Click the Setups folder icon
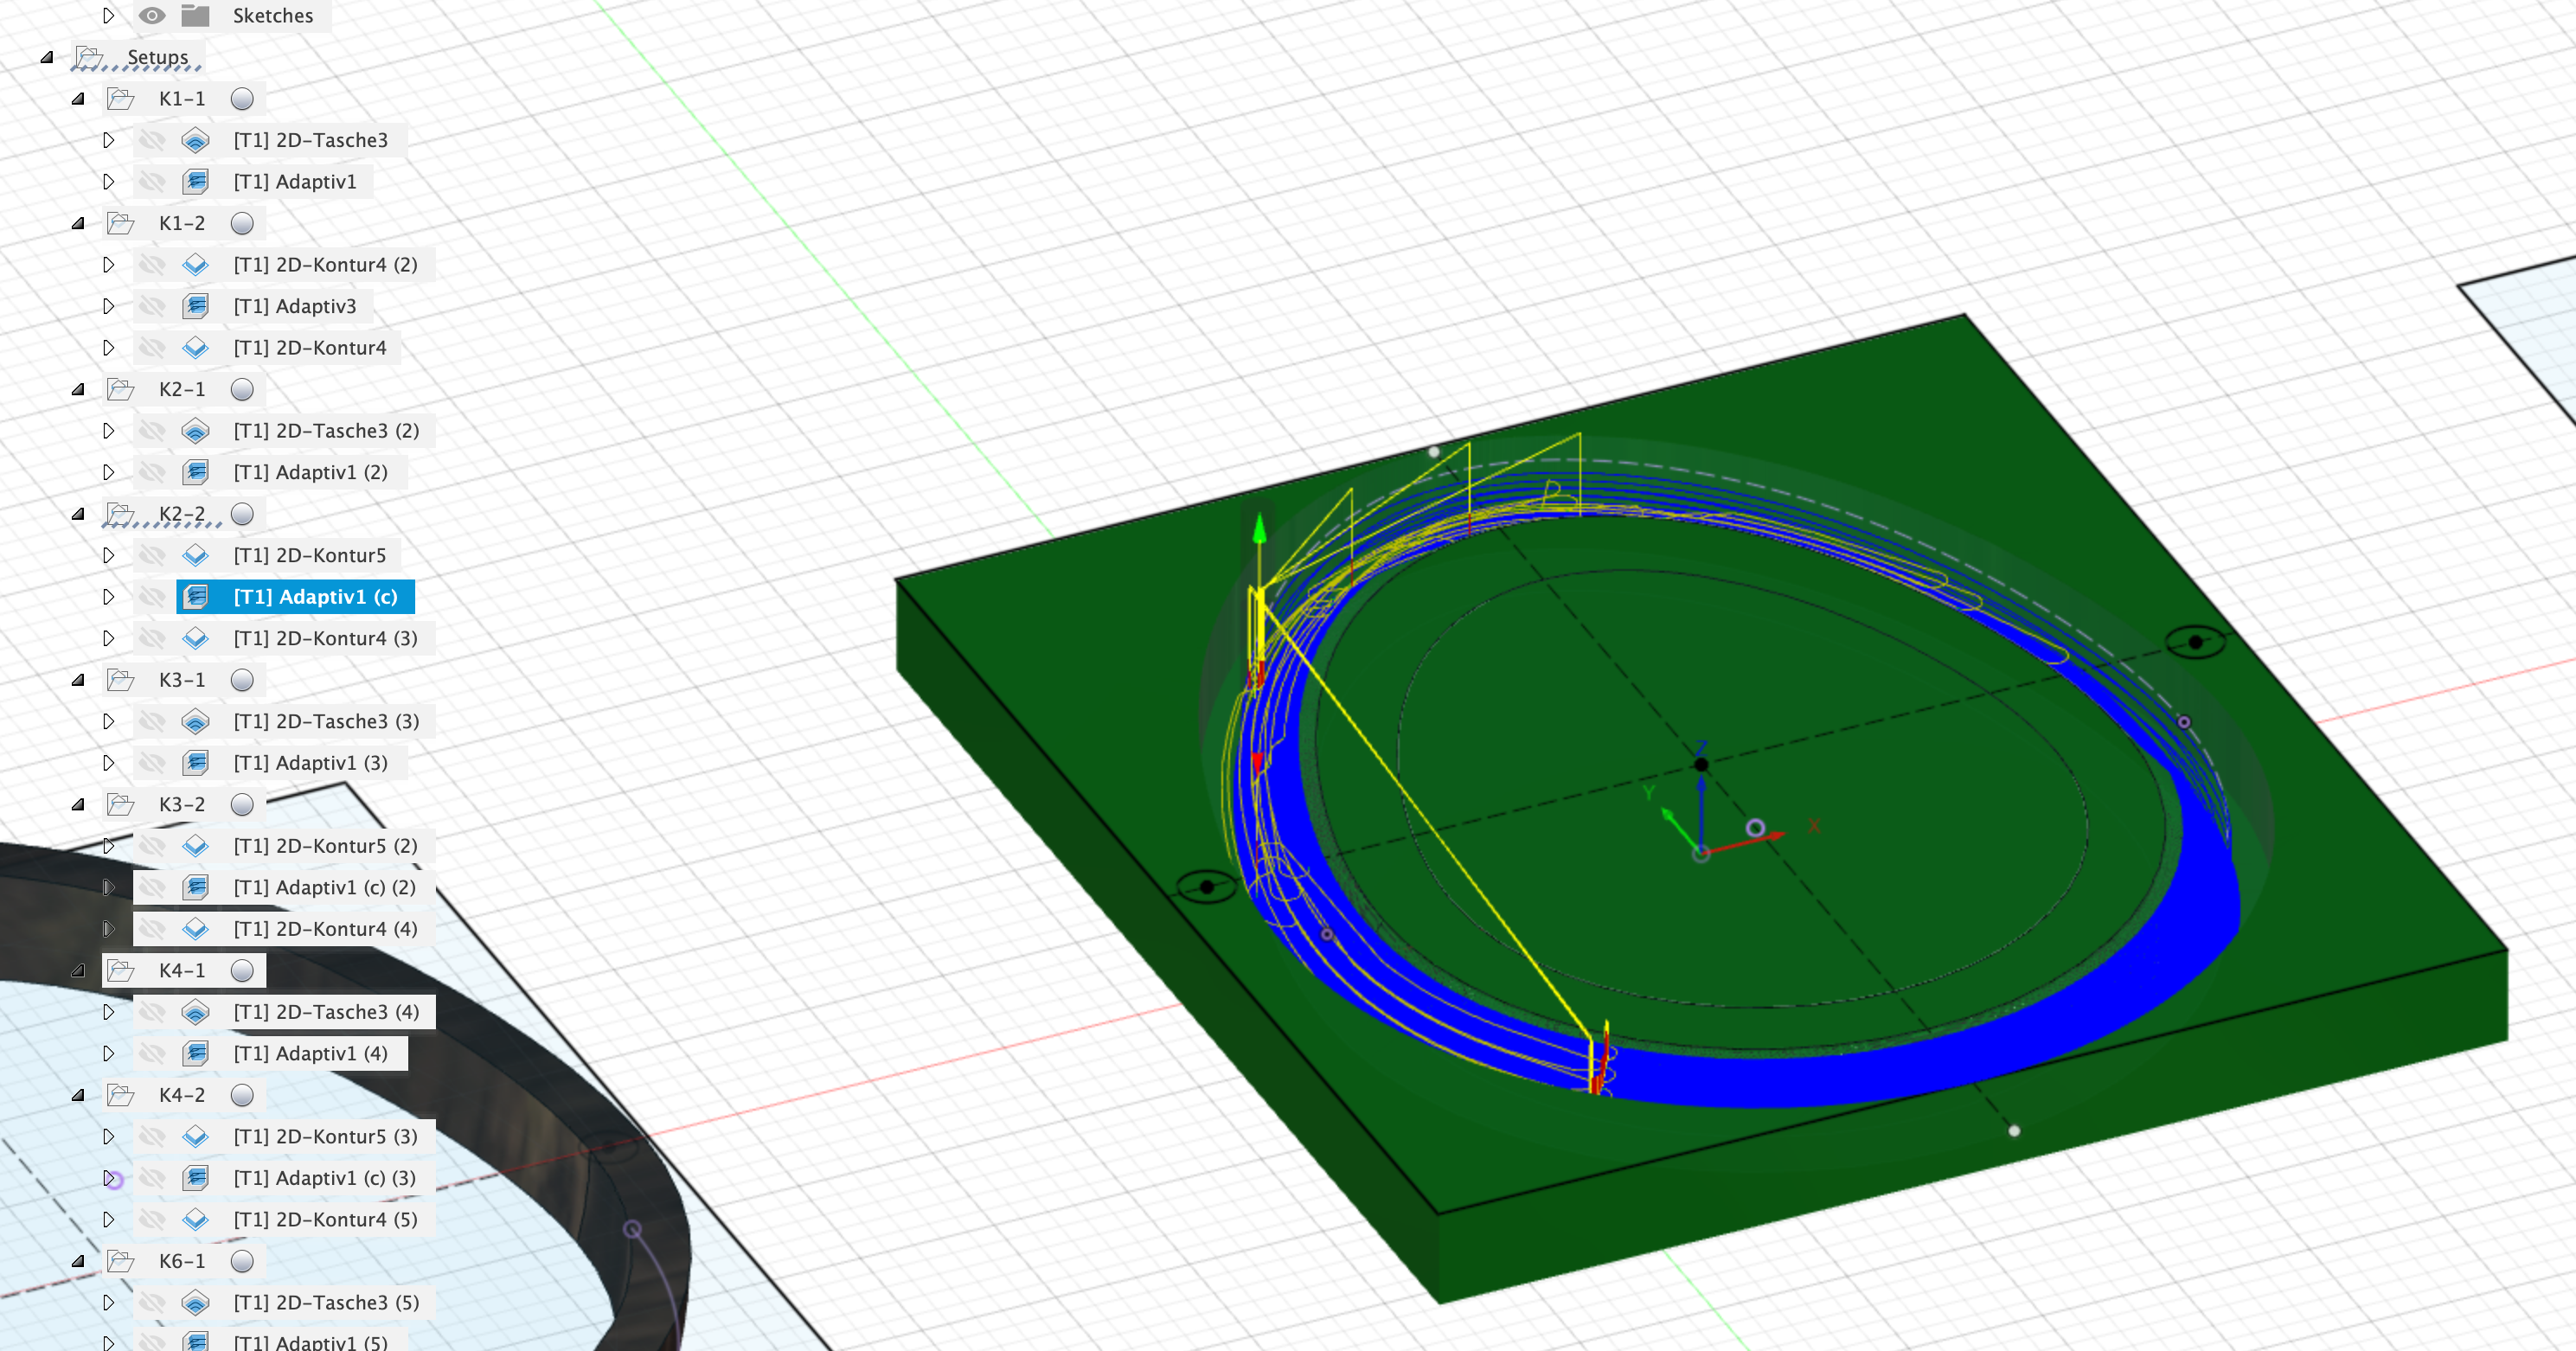 [90, 57]
